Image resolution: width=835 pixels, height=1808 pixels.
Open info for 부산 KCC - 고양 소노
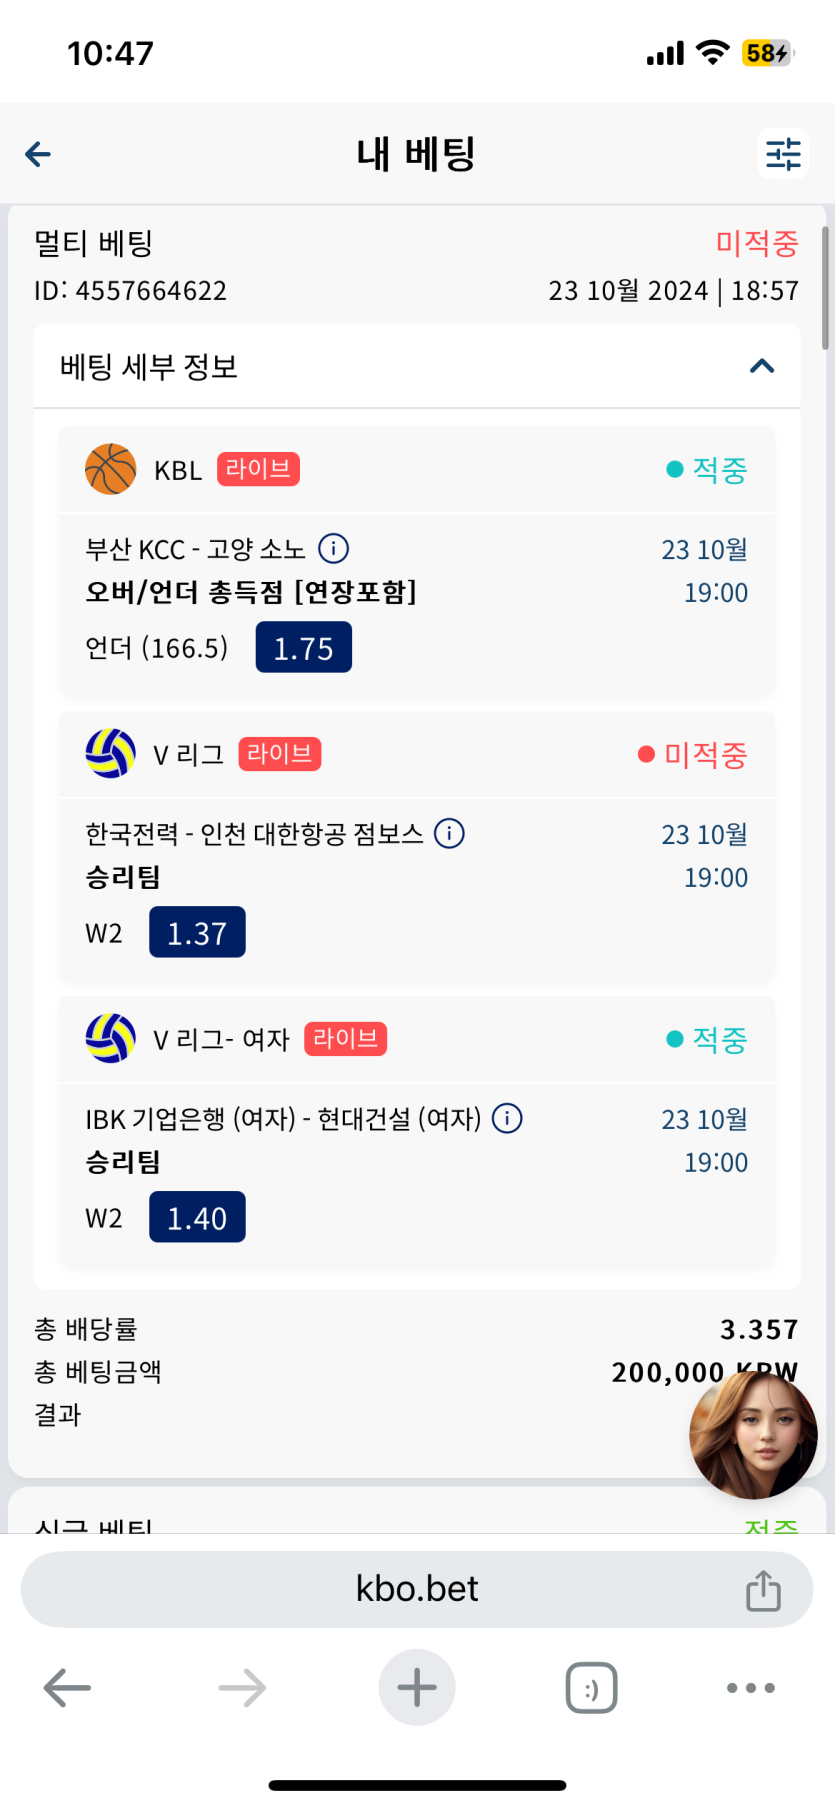pyautogui.click(x=333, y=548)
